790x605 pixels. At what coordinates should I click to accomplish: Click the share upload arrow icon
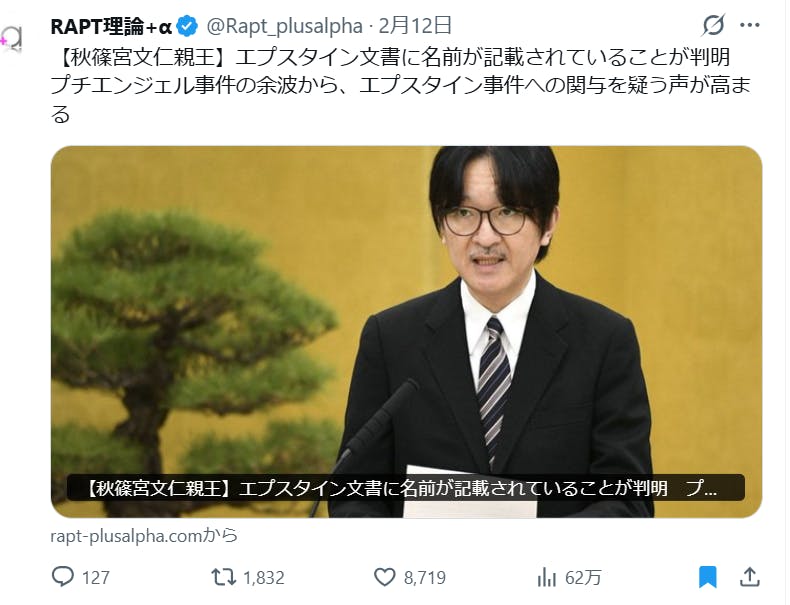tap(750, 577)
